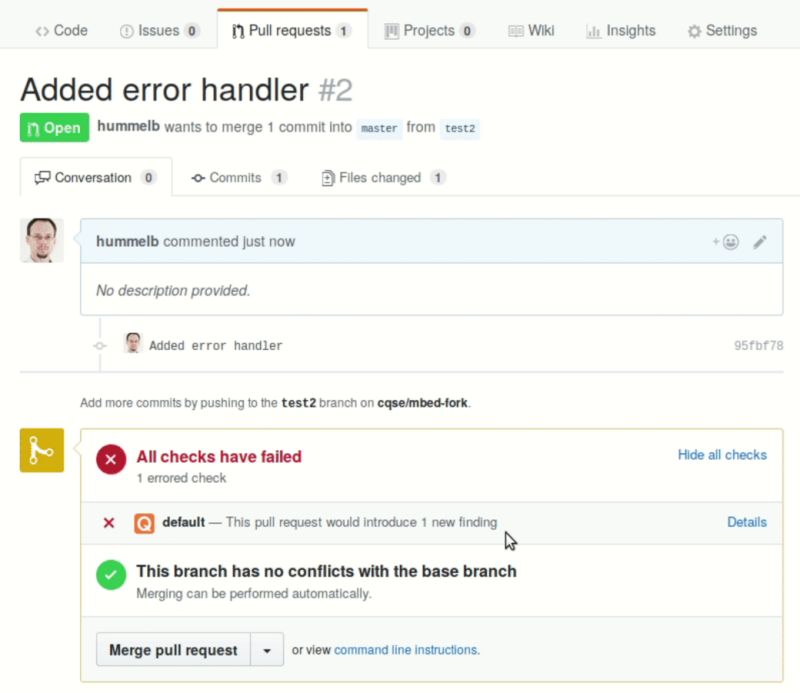This screenshot has height=693, width=800.
Task: Click Hide all checks to collapse checks
Action: point(722,455)
